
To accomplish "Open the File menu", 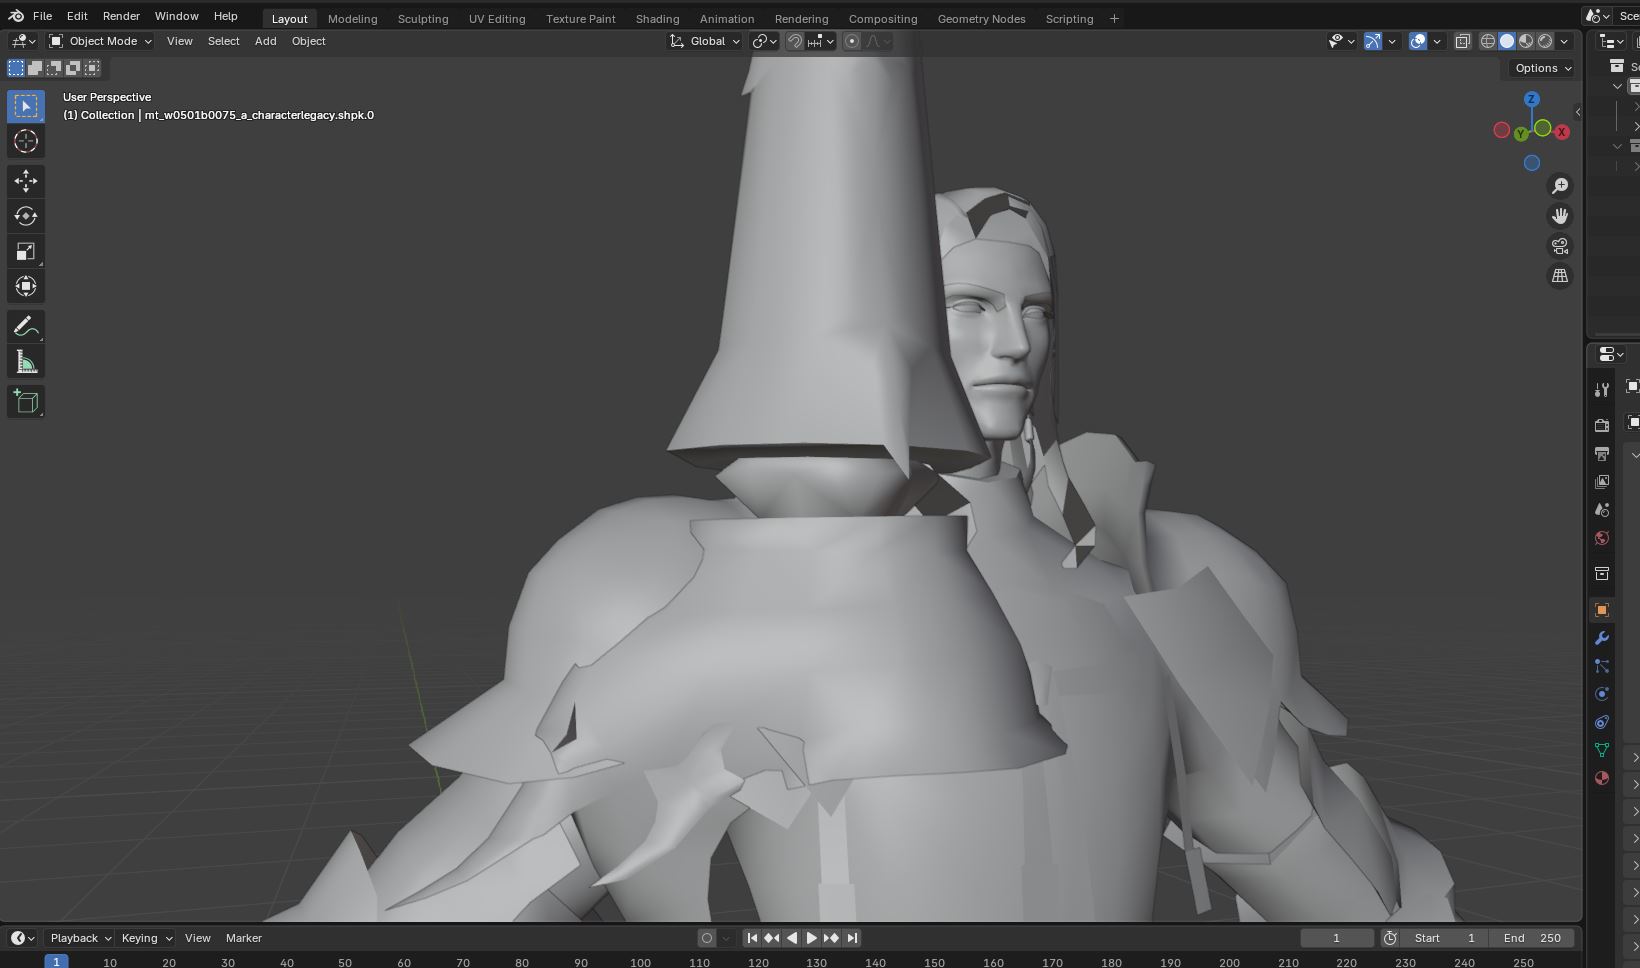I will (42, 16).
